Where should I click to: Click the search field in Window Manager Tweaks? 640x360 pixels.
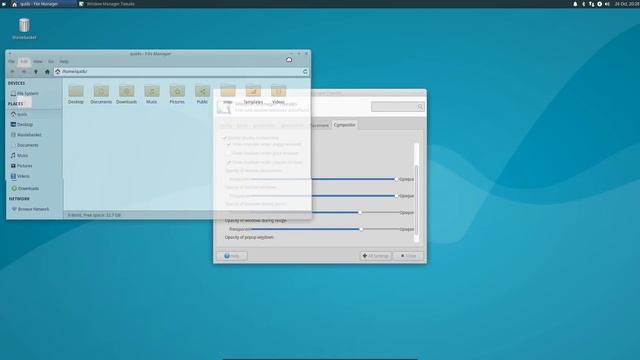tap(398, 107)
